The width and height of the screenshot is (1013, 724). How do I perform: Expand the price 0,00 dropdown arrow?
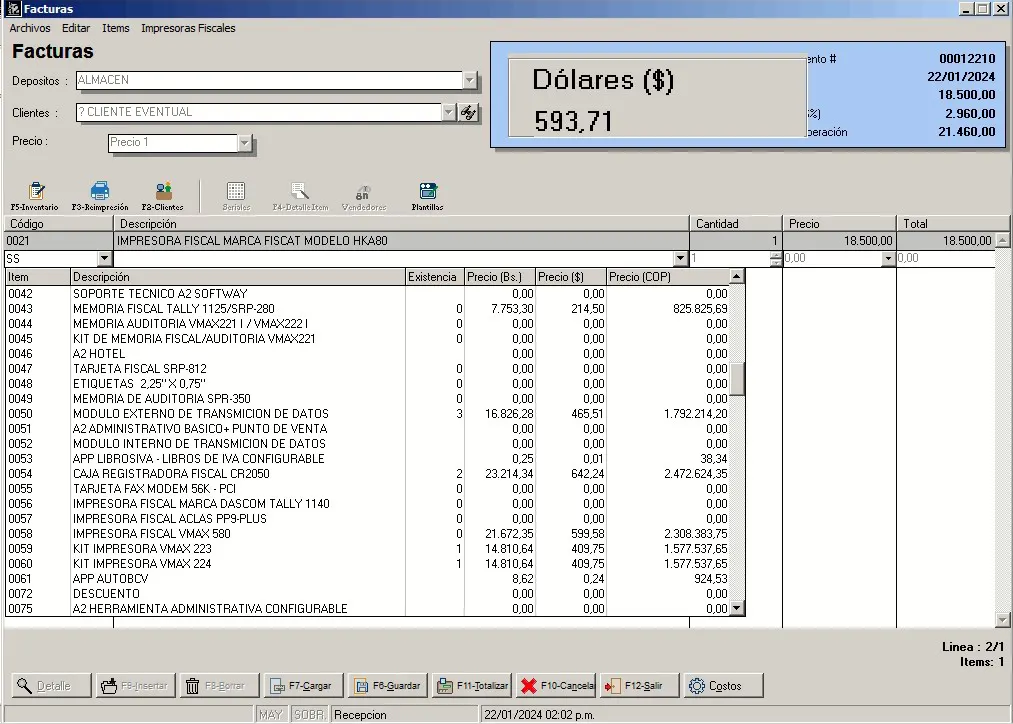888,258
